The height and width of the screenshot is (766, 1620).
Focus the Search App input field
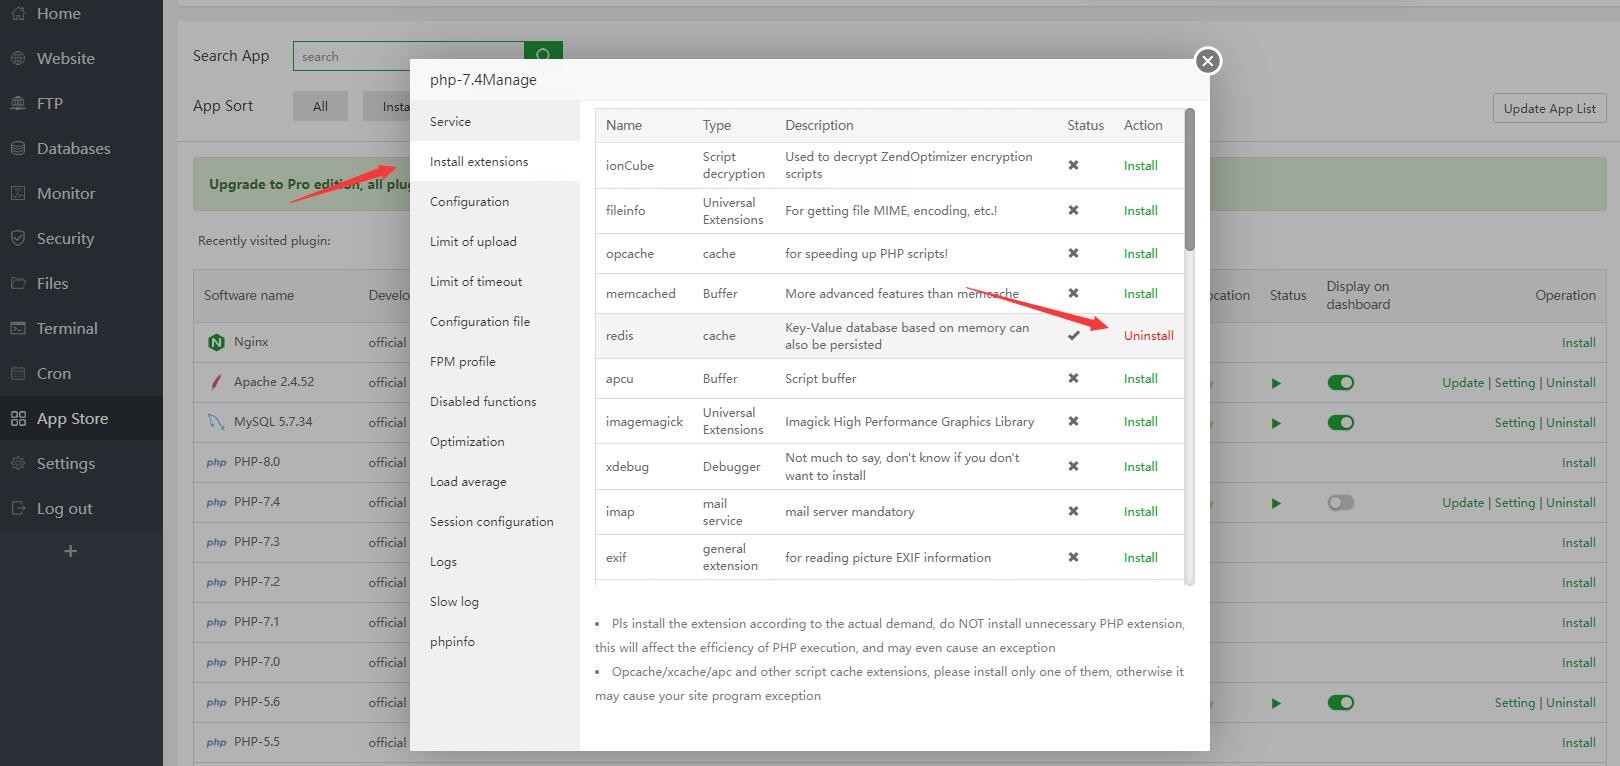click(x=408, y=56)
